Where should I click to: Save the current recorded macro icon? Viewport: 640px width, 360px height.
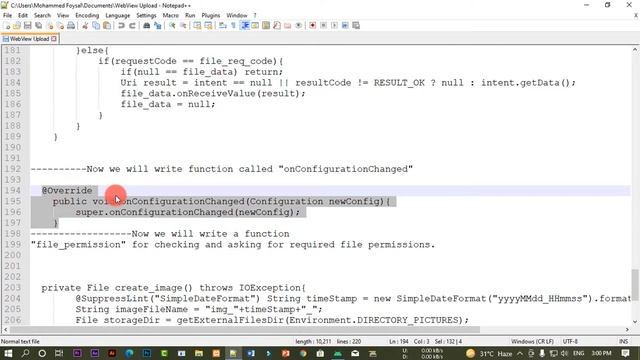[356, 25]
